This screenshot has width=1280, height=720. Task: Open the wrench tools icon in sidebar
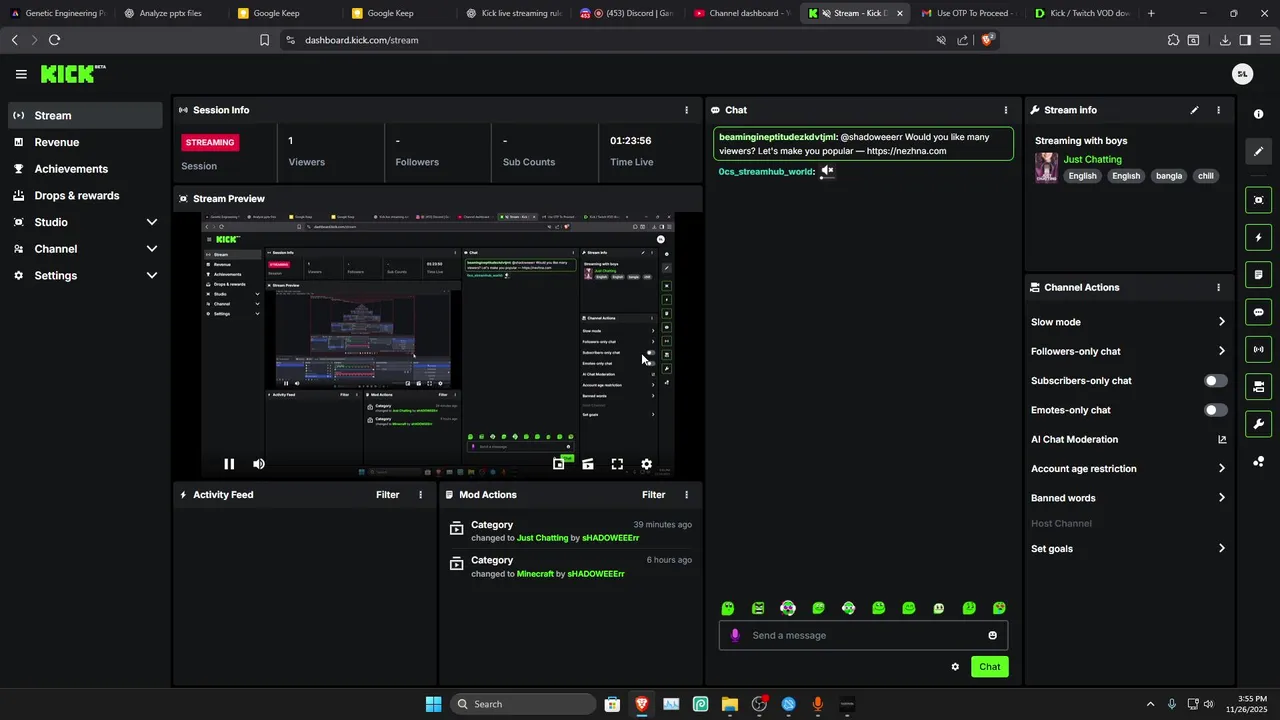tap(1258, 424)
